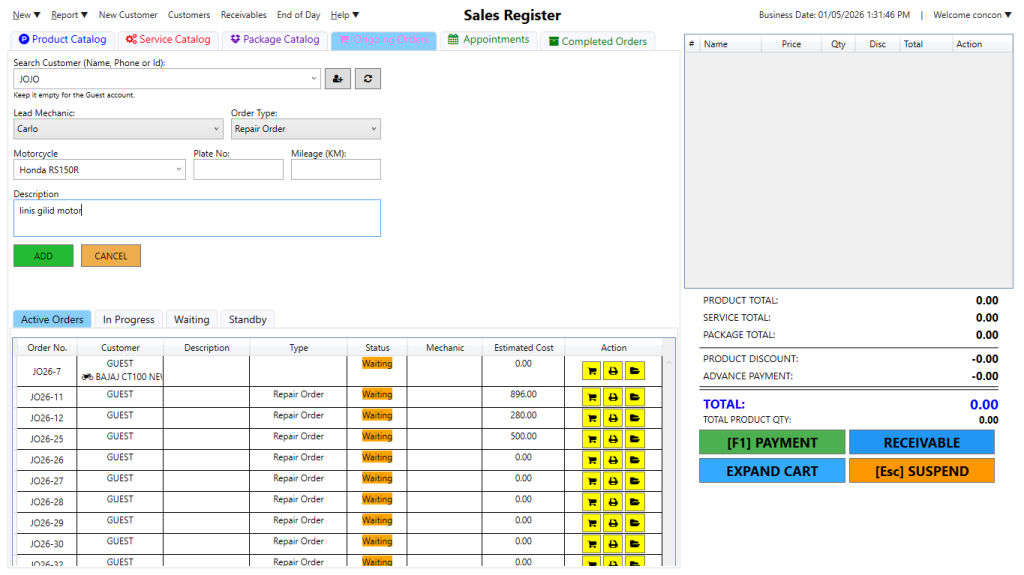1024x575 pixels.
Task: Select the In Progress tab
Action: [x=128, y=320]
